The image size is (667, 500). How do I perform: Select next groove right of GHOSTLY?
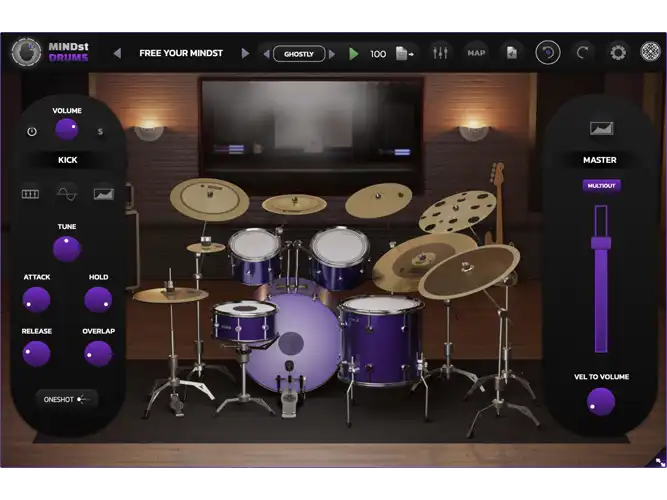pos(332,54)
